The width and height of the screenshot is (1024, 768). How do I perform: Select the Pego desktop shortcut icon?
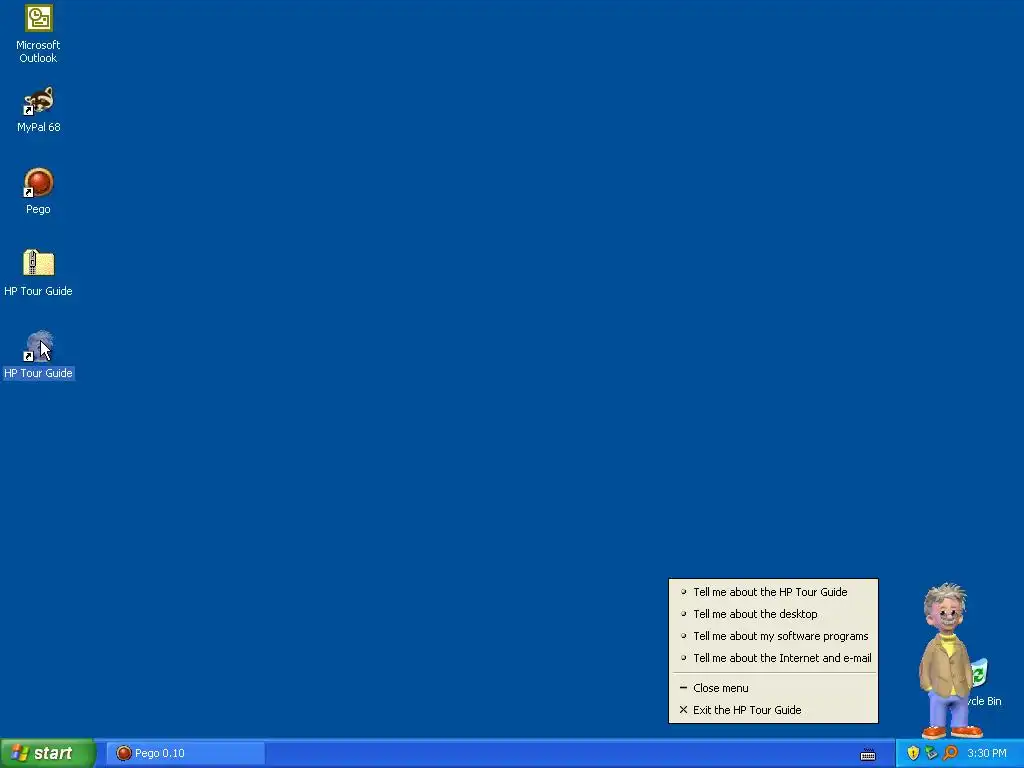[x=38, y=183]
